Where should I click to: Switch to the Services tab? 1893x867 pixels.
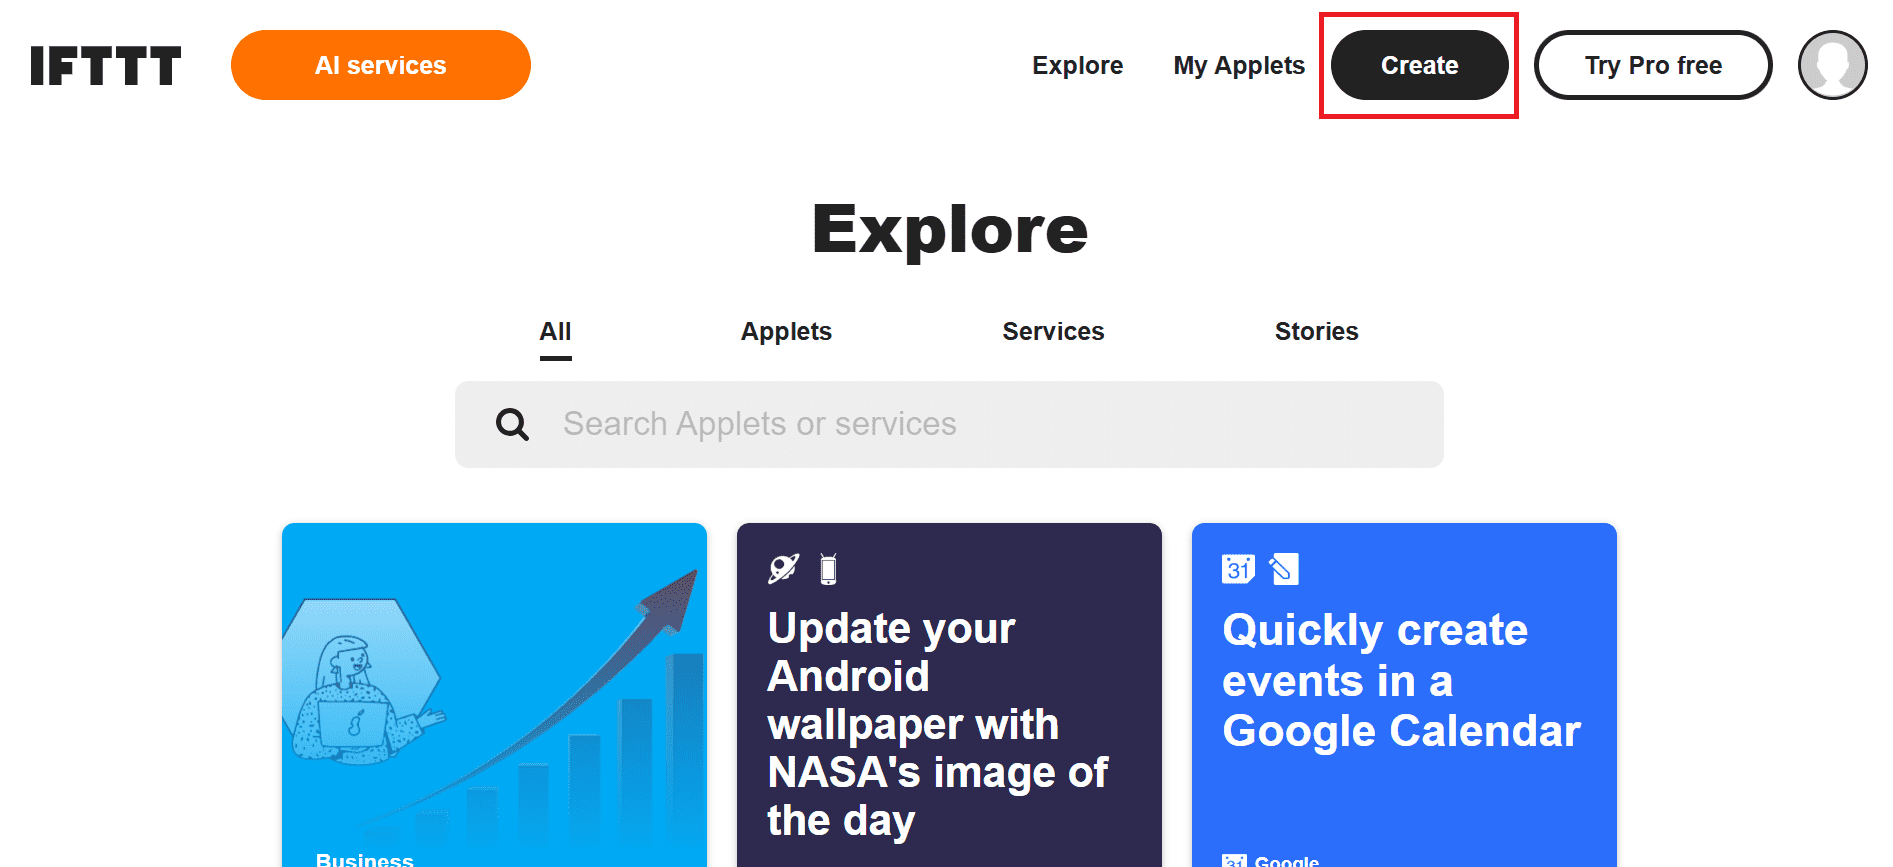(1053, 332)
